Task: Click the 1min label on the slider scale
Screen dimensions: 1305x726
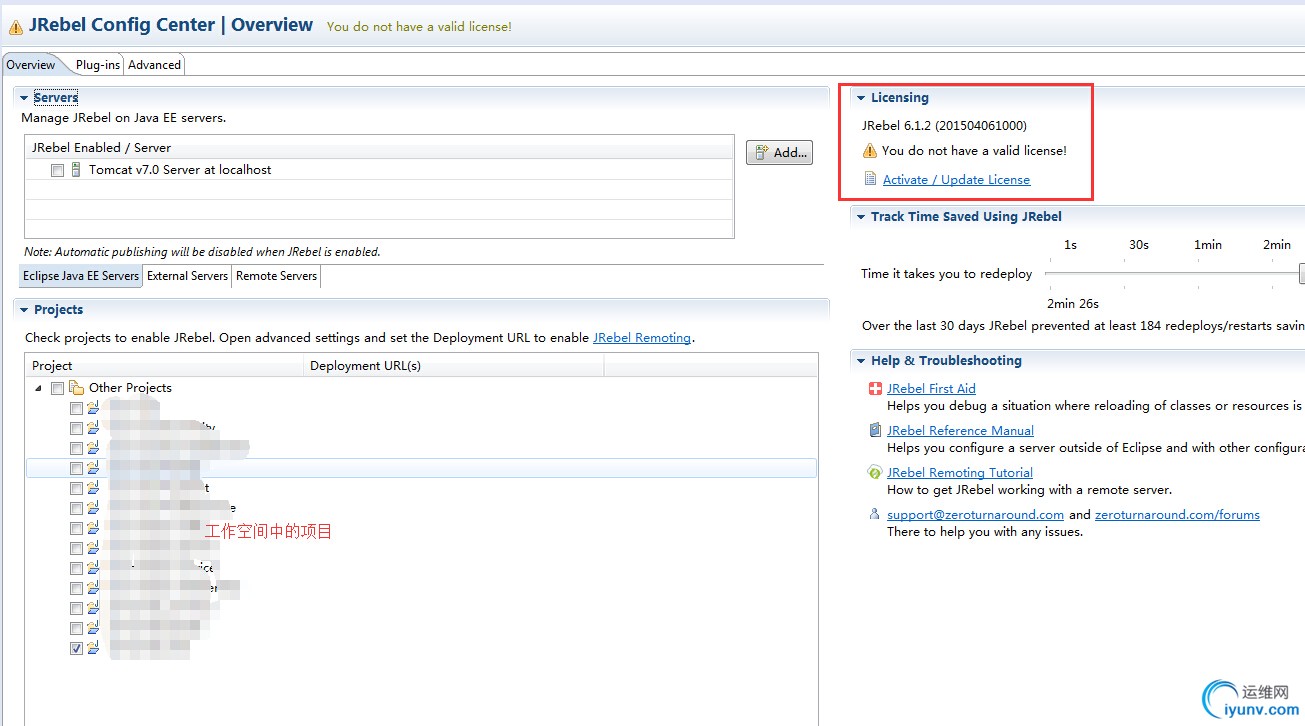Action: click(x=1208, y=245)
